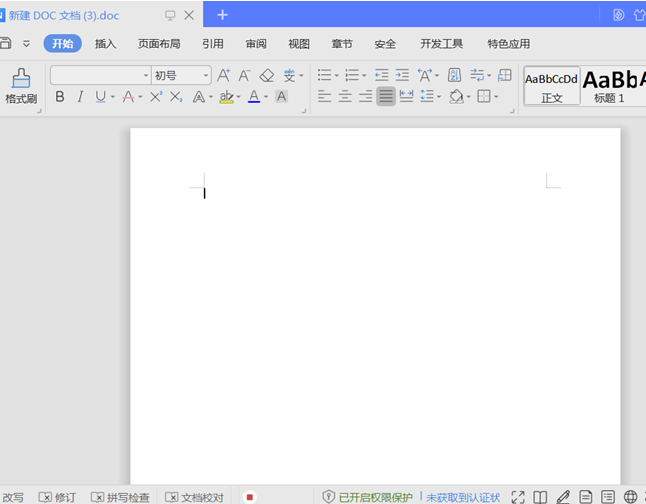646x504 pixels.
Task: Open the 引用 ribbon tab
Action: 213,44
